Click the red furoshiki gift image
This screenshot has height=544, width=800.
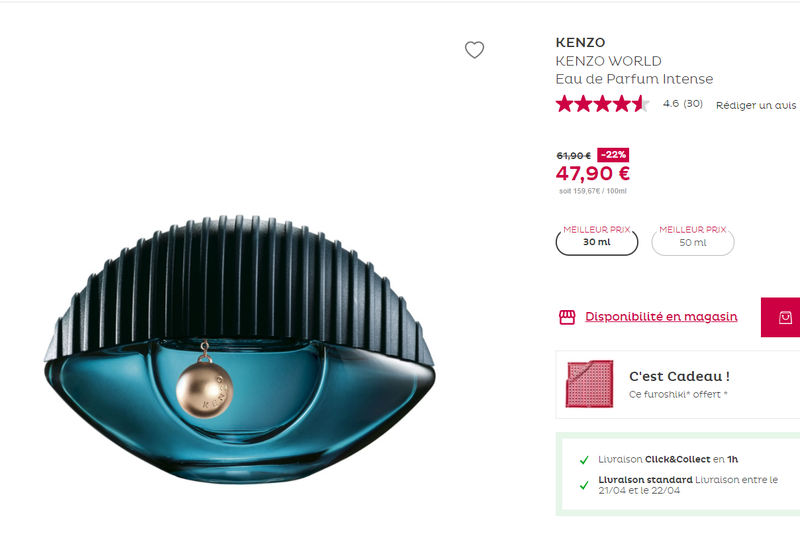(x=588, y=384)
